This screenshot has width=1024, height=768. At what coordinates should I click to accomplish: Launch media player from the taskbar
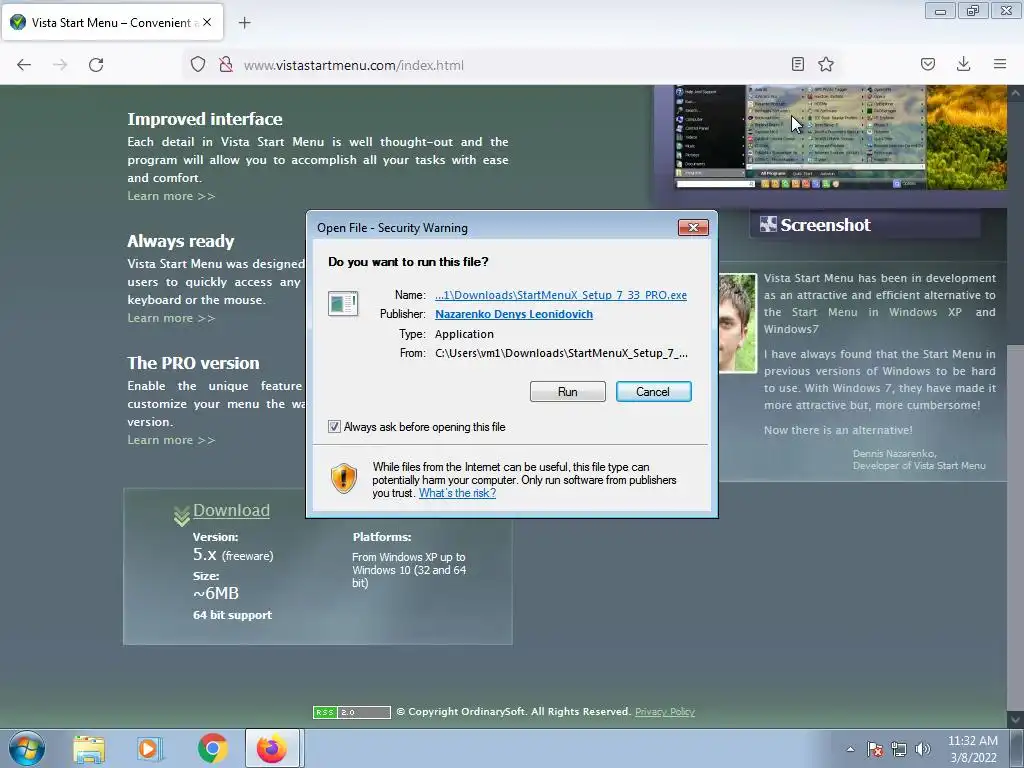click(149, 749)
